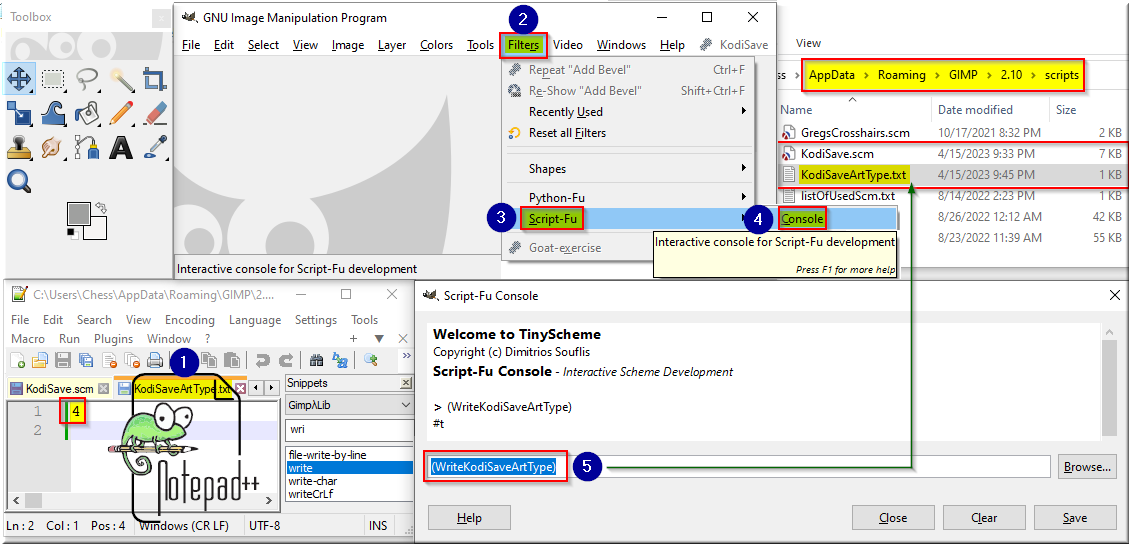The image size is (1129, 544).
Task: Choose Console from Script-Fu submenu
Action: [x=802, y=219]
